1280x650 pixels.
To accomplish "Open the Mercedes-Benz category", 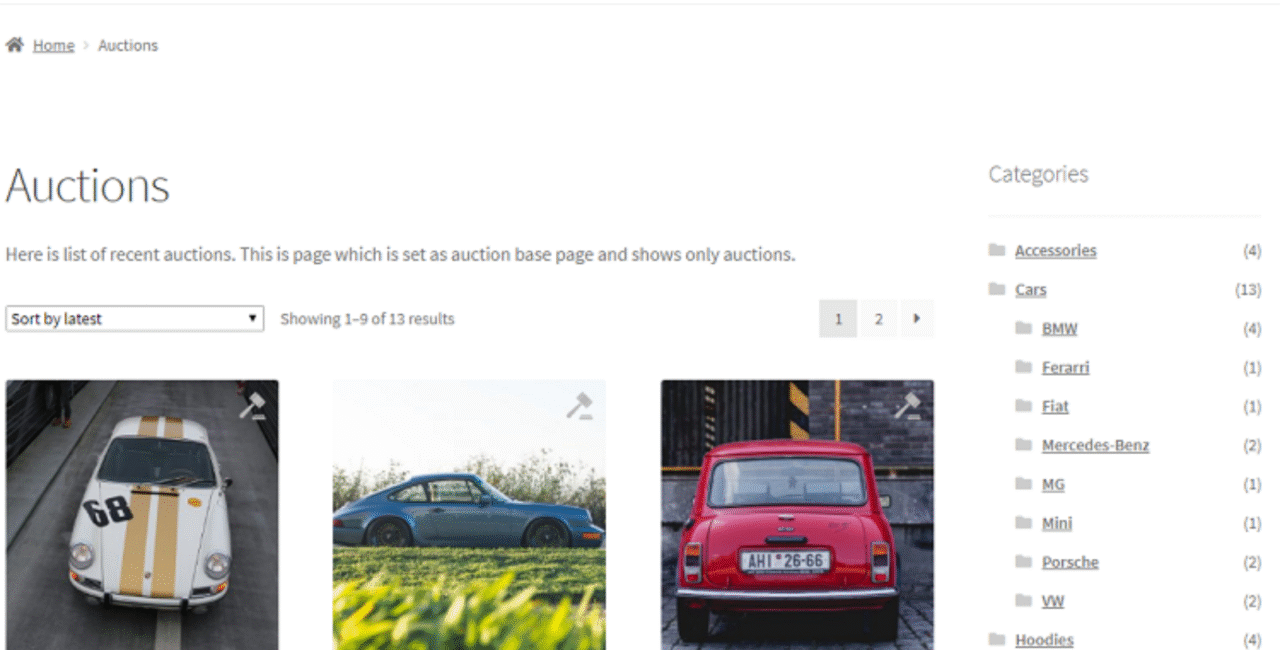I will pyautogui.click(x=1095, y=445).
